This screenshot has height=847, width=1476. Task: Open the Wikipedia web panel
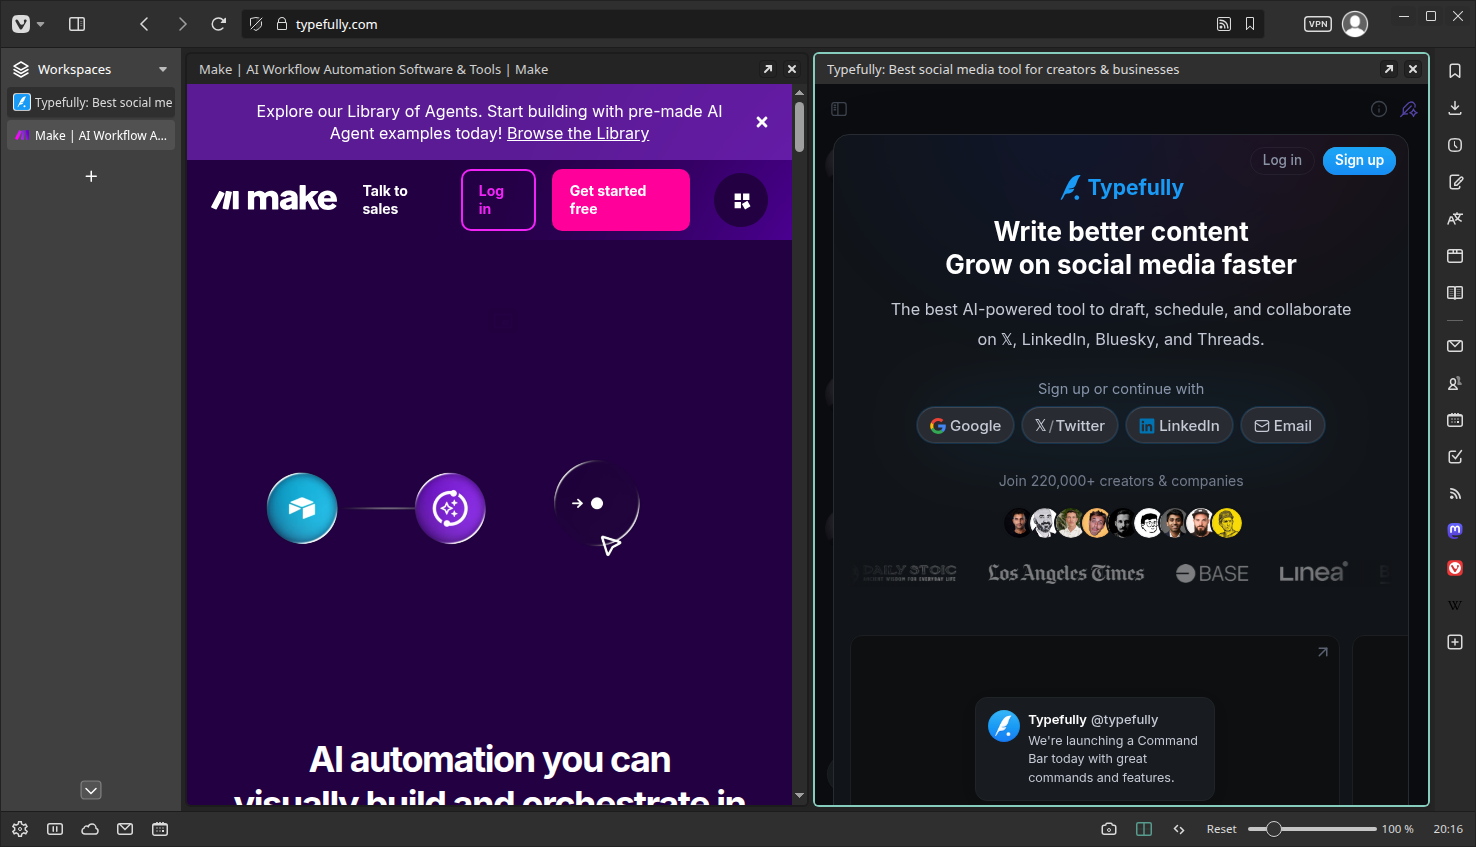click(1455, 604)
